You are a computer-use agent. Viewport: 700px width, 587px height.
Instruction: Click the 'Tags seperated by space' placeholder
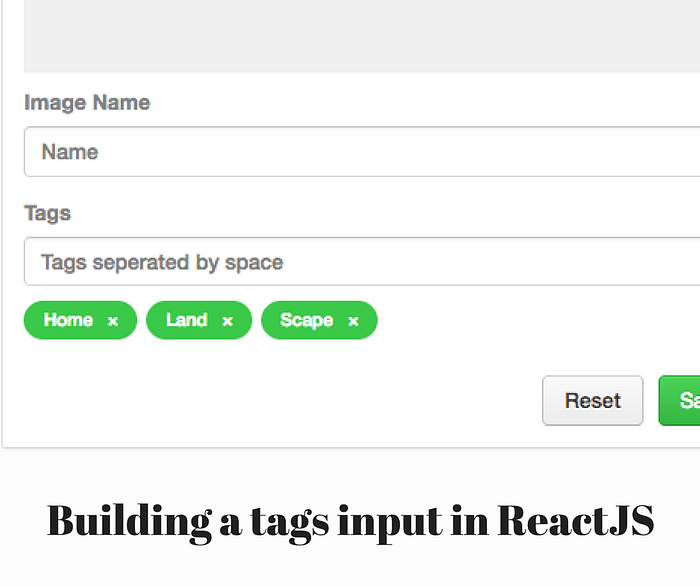click(x=162, y=262)
